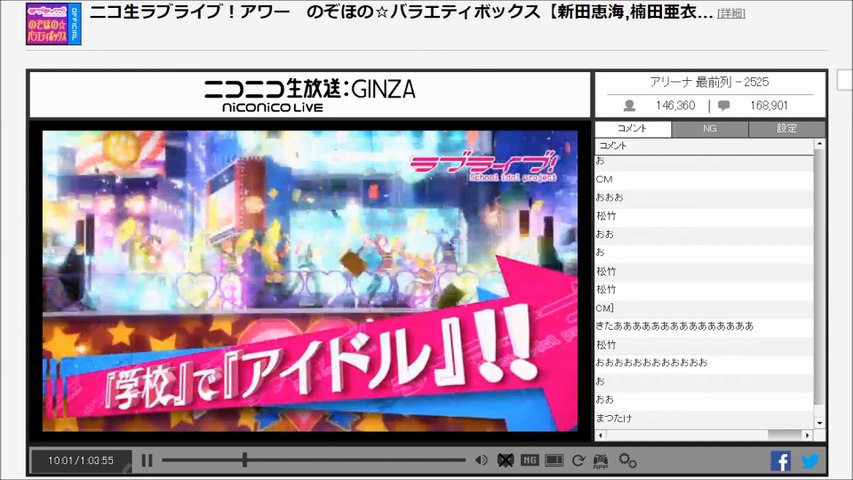Click the elapsed time 10:01/1:03:55
The height and width of the screenshot is (480, 853).
[81, 460]
